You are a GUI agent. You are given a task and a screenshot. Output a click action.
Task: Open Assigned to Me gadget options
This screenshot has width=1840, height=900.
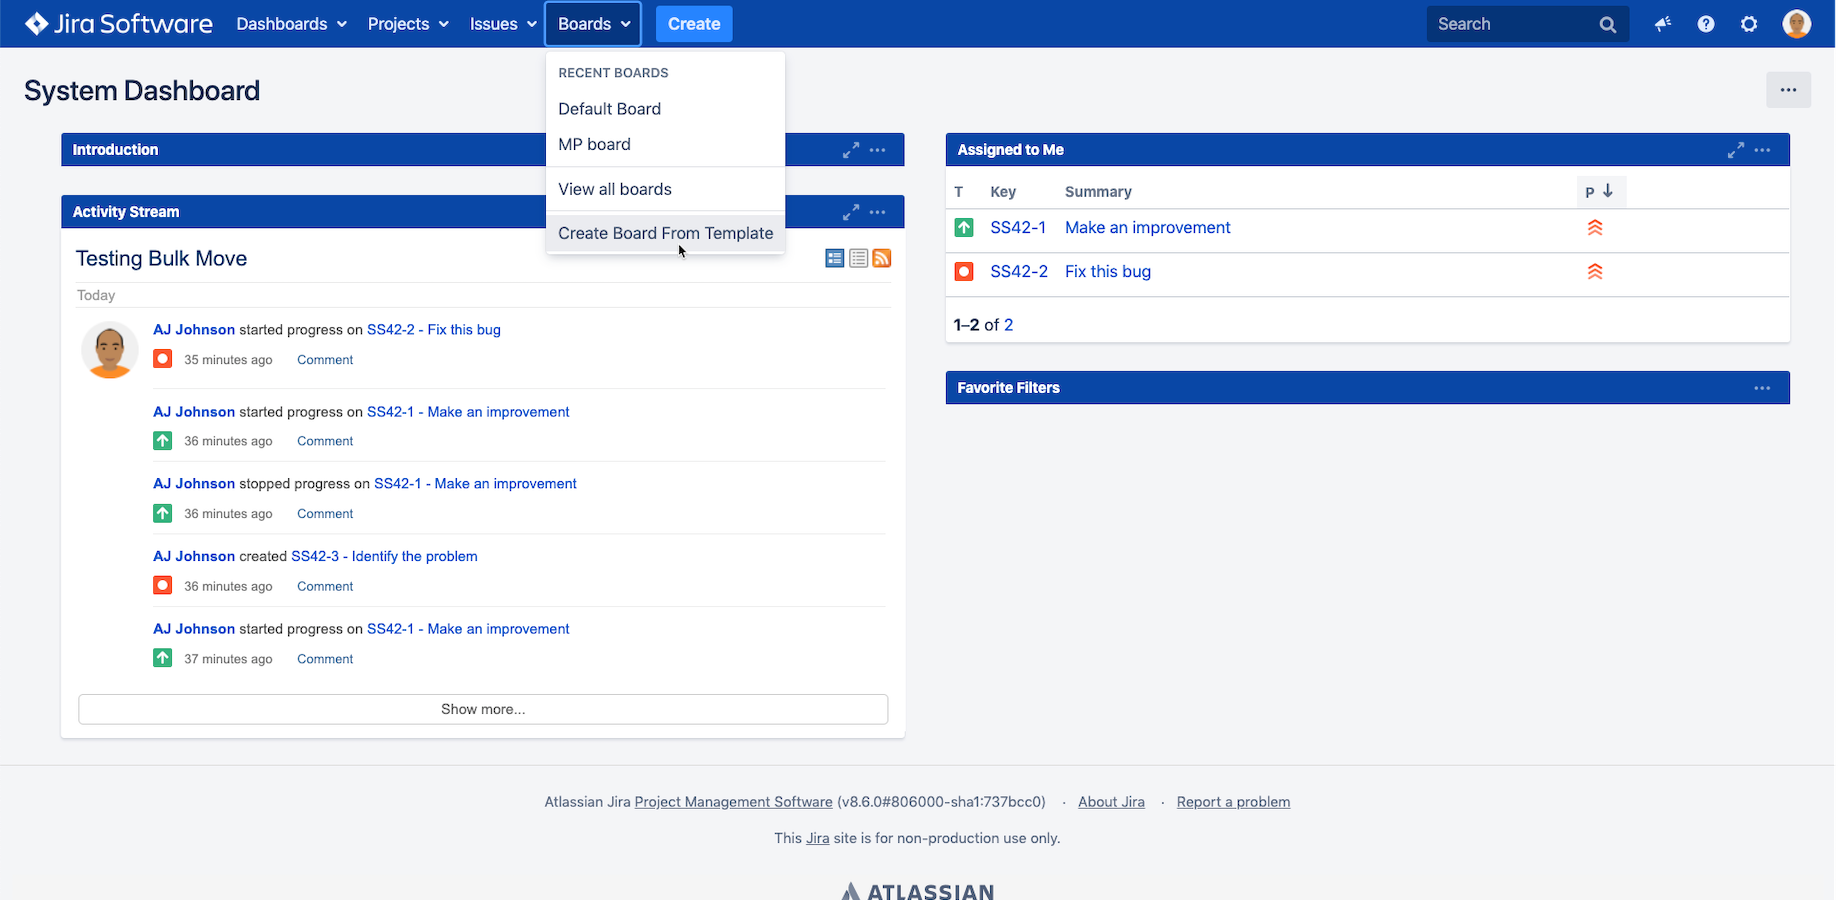point(1762,150)
